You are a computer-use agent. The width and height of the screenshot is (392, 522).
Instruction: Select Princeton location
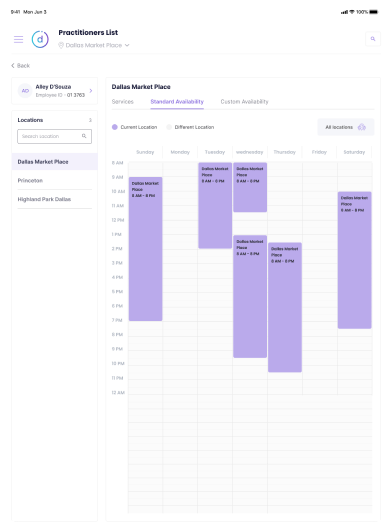(55, 180)
